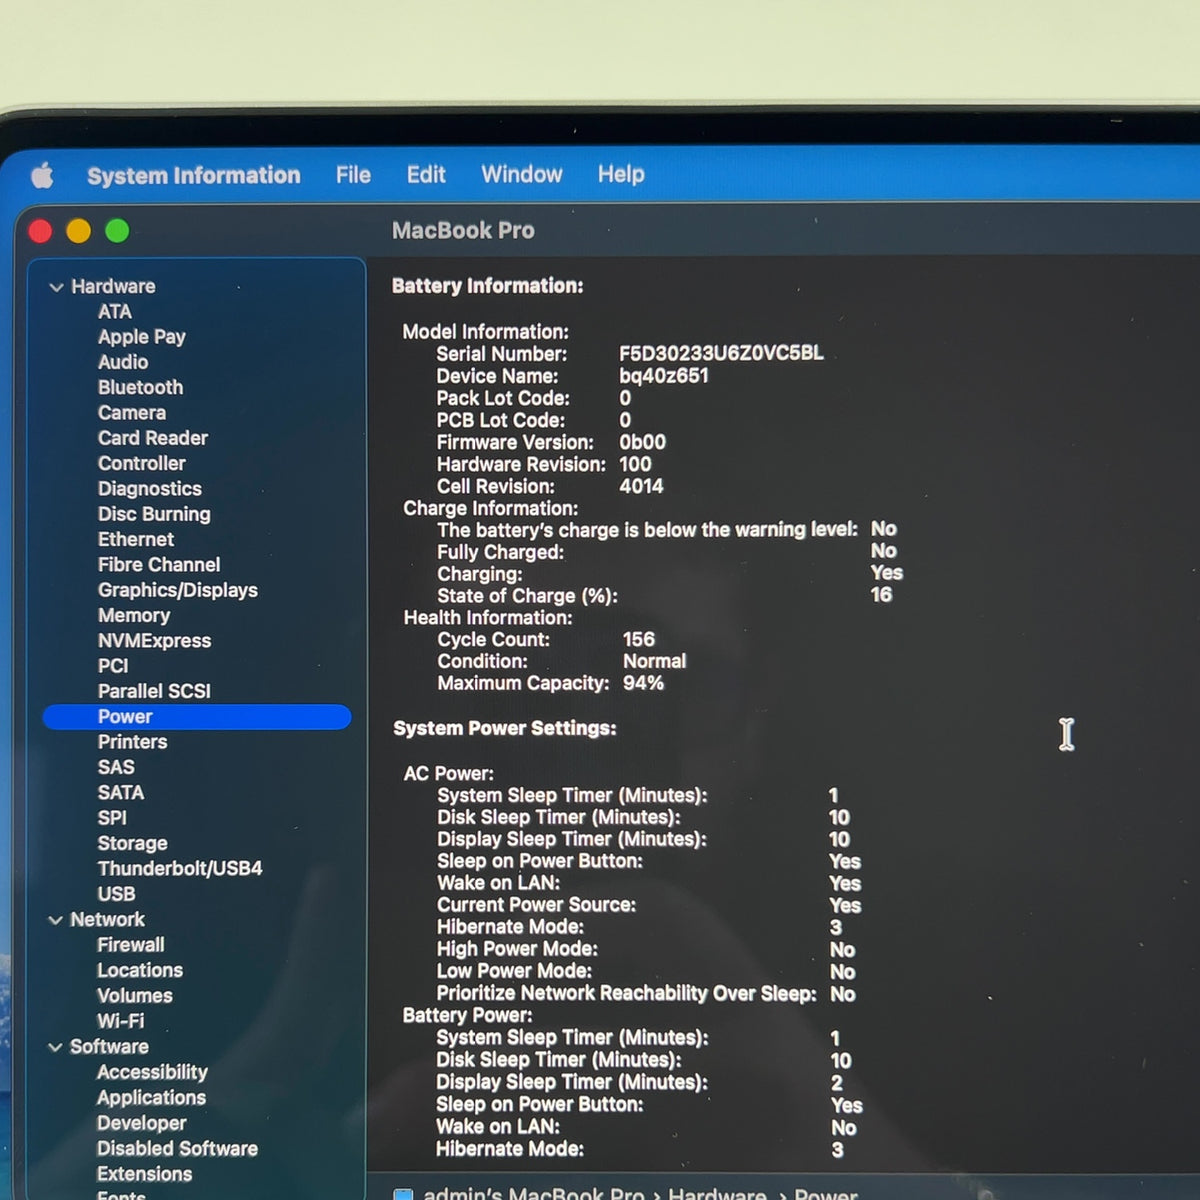Select Parallel SCSI in the sidebar
This screenshot has height=1200, width=1200.
(x=154, y=691)
